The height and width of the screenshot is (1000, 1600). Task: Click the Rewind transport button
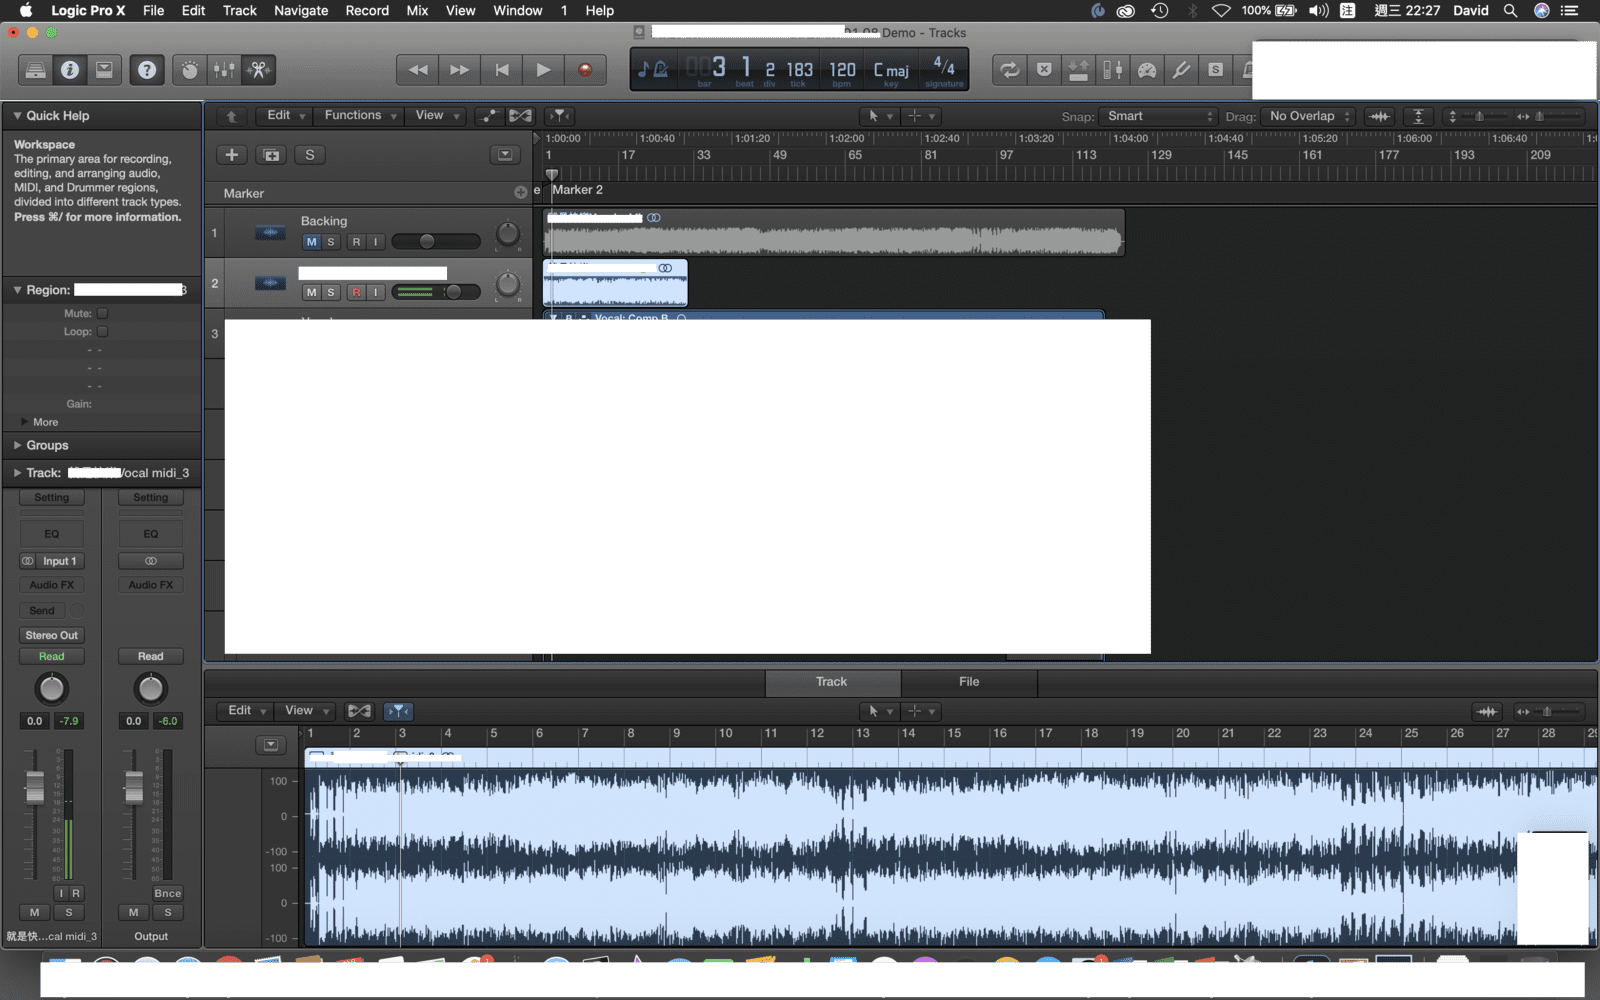(418, 70)
